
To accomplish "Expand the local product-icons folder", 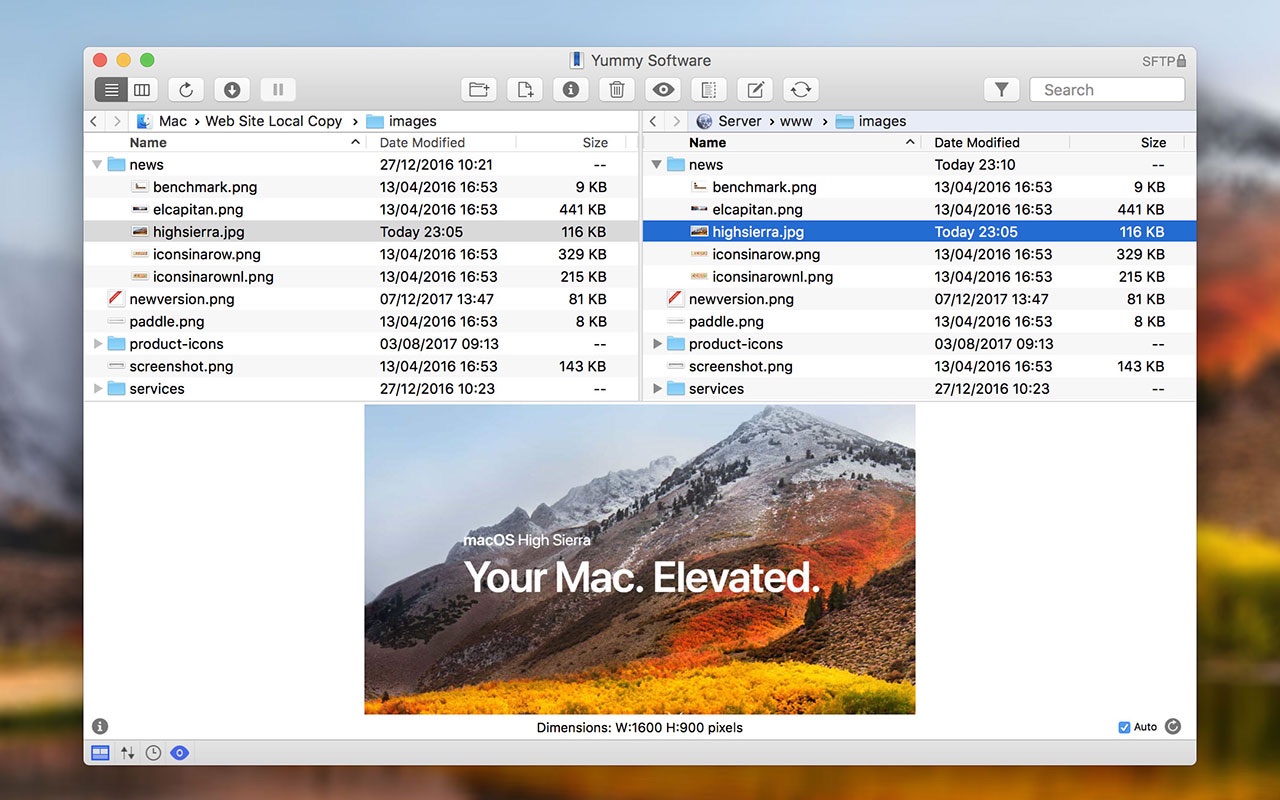I will click(x=97, y=344).
